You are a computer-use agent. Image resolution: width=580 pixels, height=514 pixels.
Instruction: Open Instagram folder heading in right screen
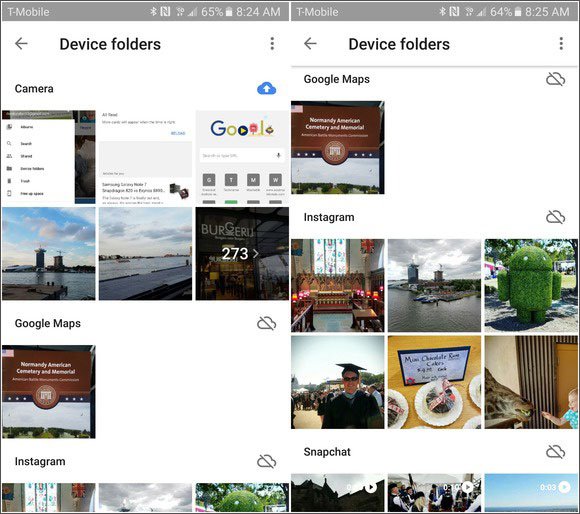(x=329, y=217)
